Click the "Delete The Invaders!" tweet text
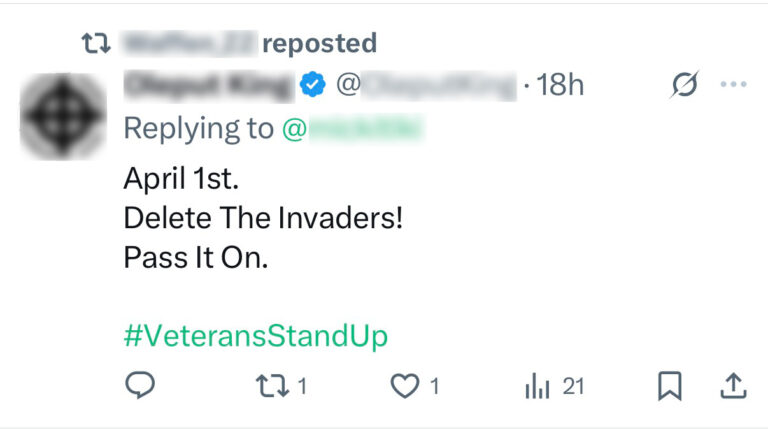Screen dimensions: 768x429 (263, 217)
